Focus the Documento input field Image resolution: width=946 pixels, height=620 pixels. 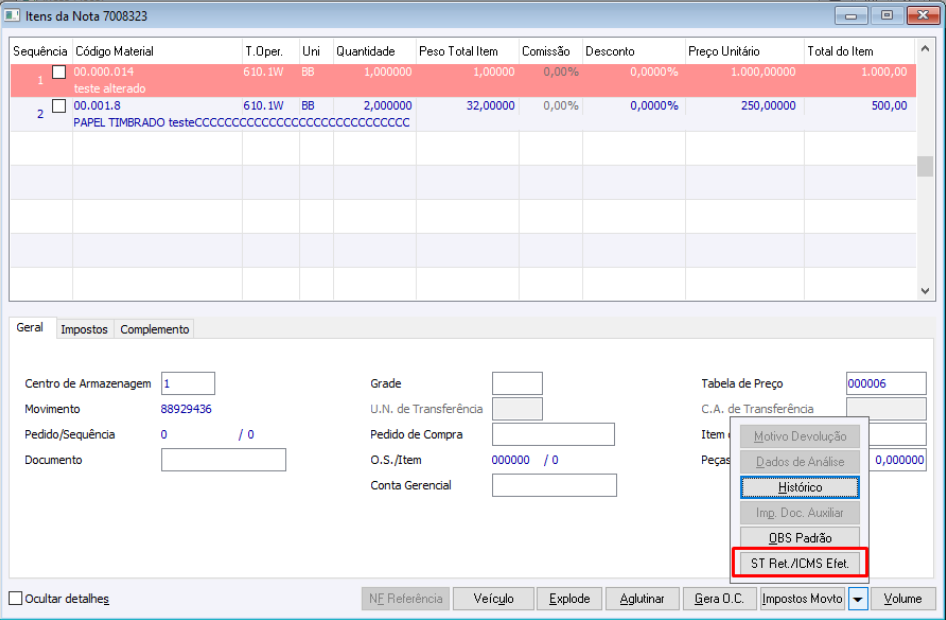(x=223, y=460)
